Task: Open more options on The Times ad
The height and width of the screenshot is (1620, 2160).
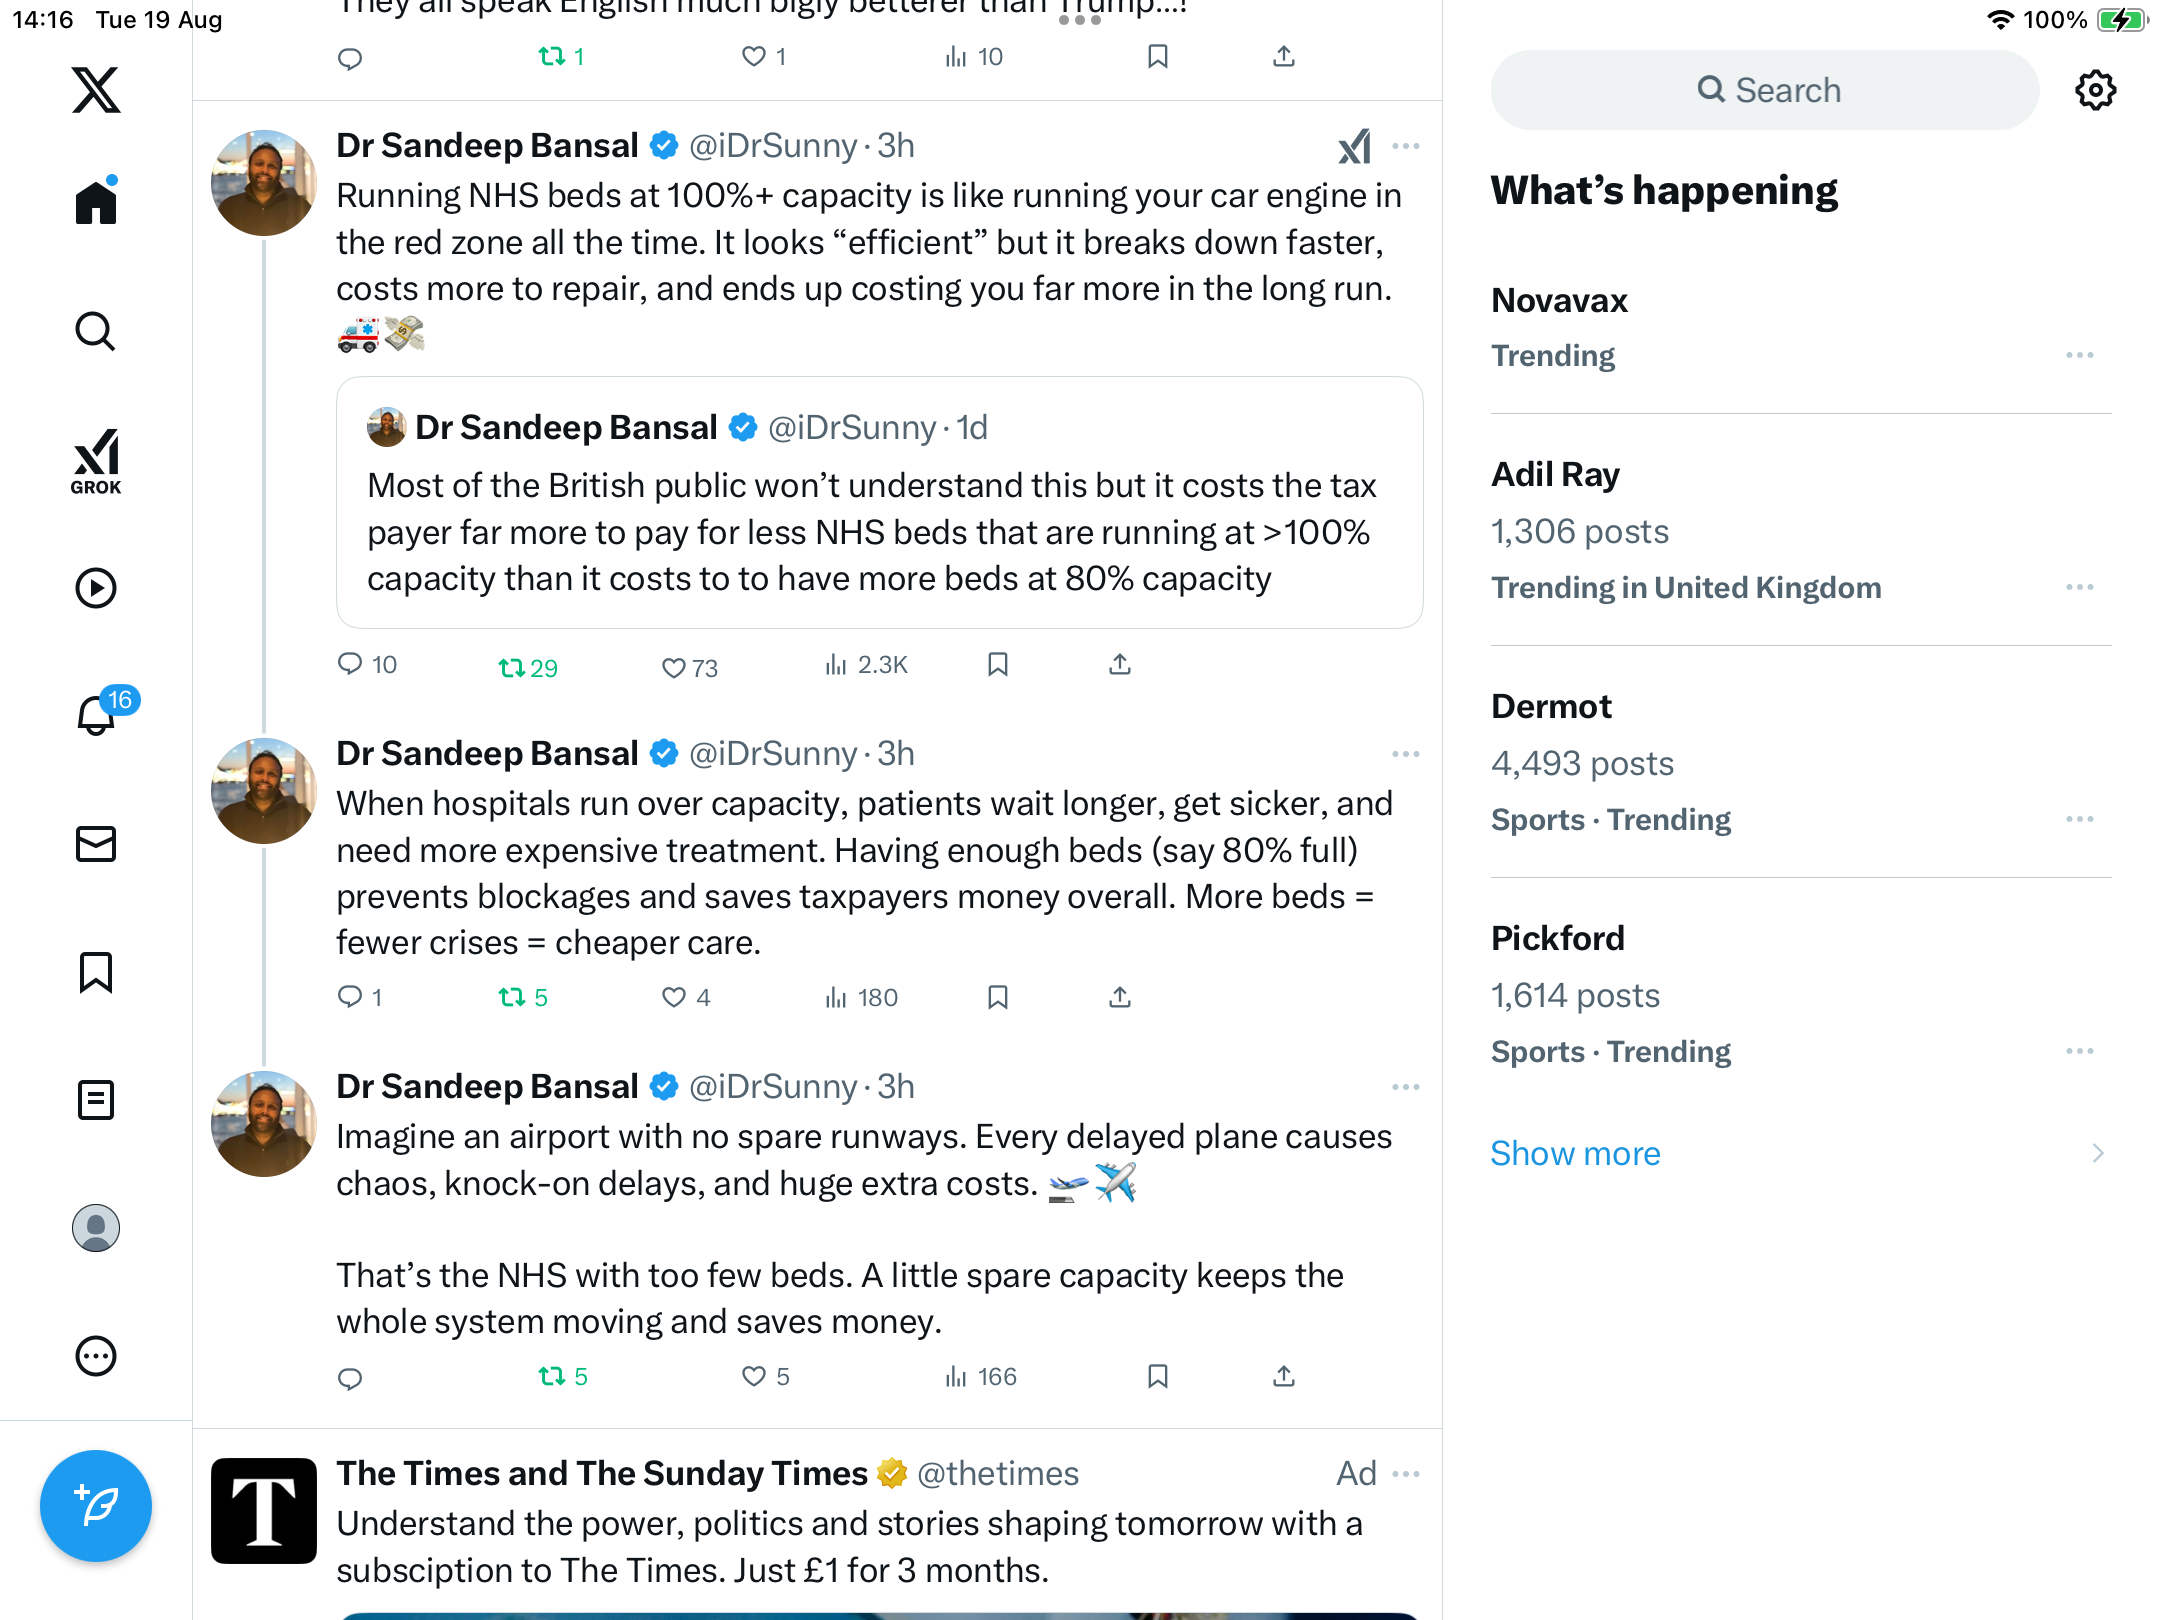Action: tap(1405, 1474)
